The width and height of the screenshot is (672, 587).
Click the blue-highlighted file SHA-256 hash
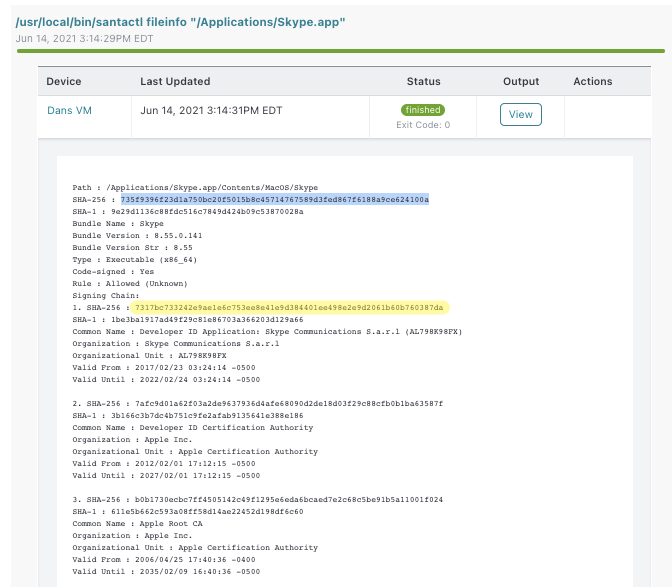coord(275,200)
